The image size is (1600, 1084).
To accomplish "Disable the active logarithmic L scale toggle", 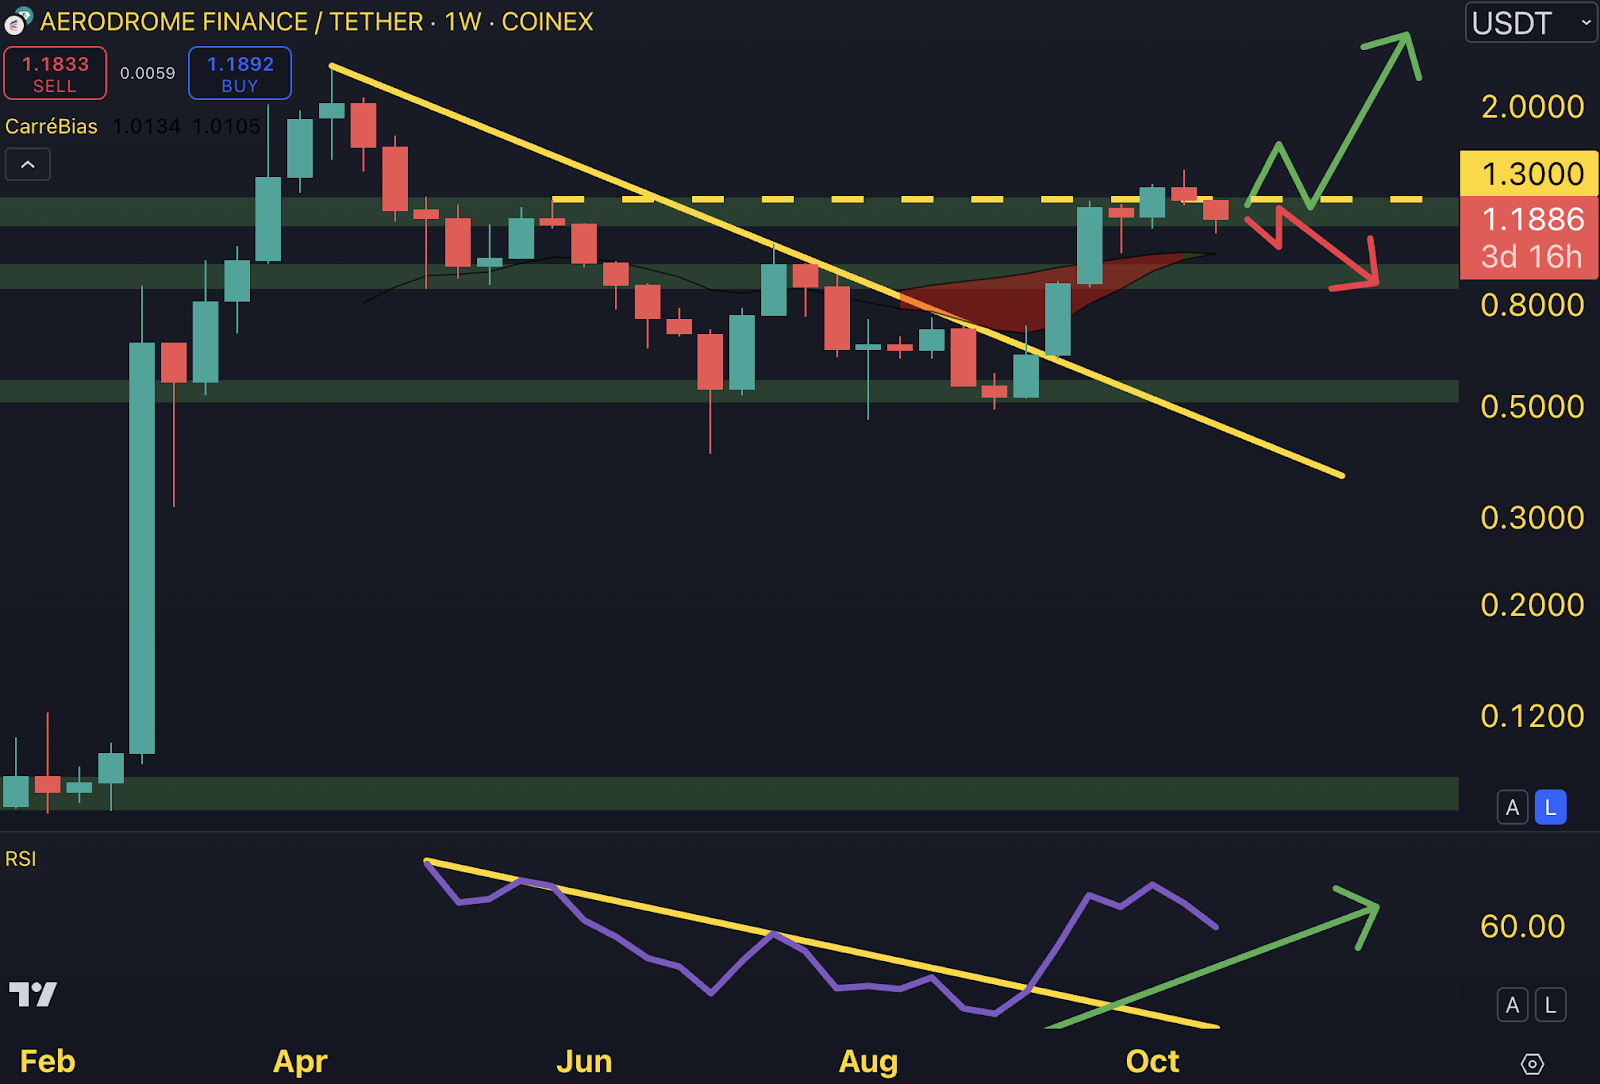I will click(x=1550, y=807).
